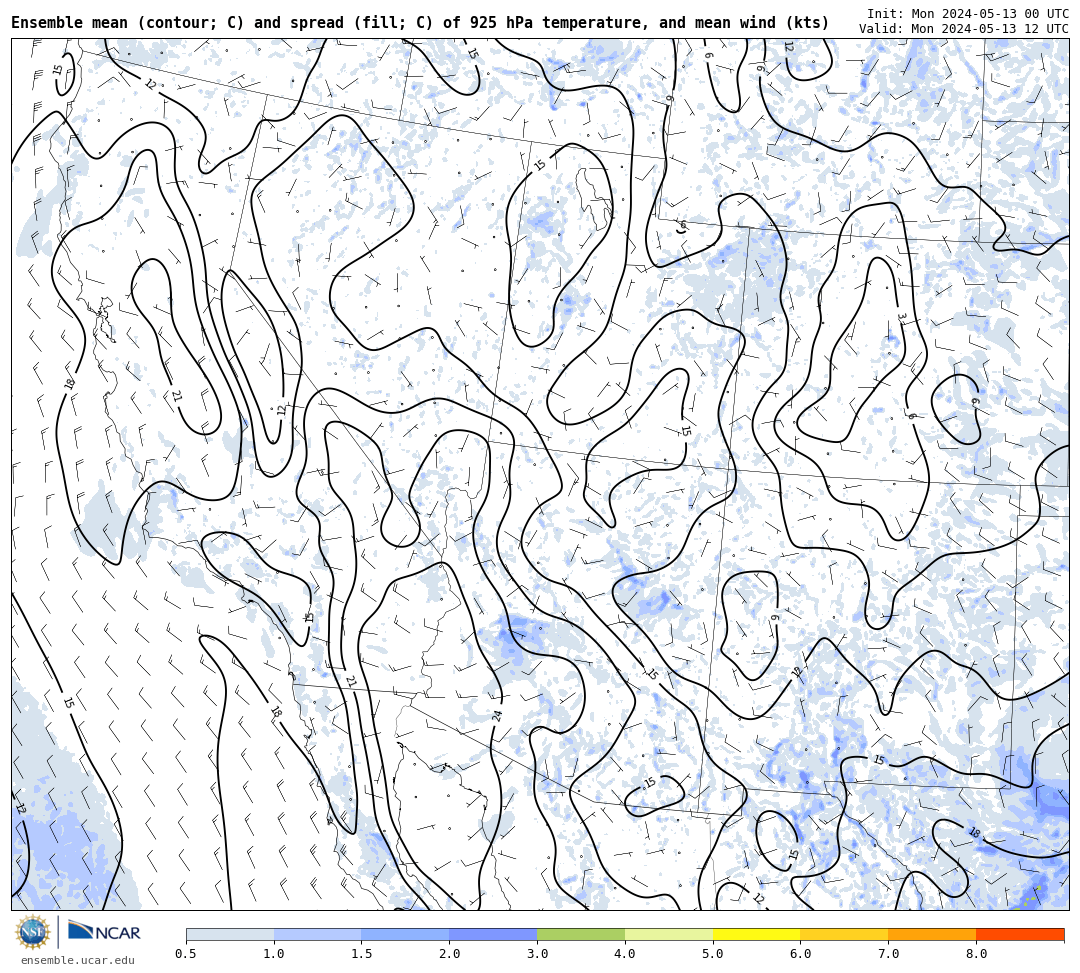Click the 1.0–1.5 light blue color swatch
This screenshot has height=973, width=1080.
coord(318,934)
